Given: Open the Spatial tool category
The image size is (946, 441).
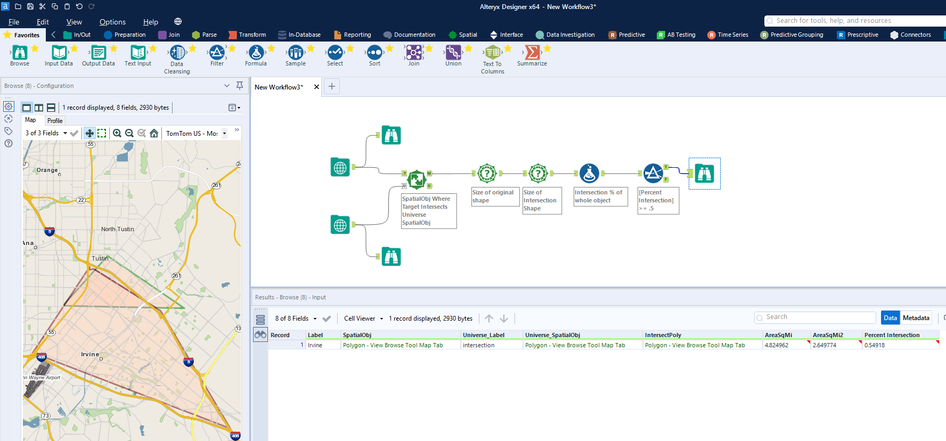Looking at the screenshot, I should pyautogui.click(x=466, y=35).
